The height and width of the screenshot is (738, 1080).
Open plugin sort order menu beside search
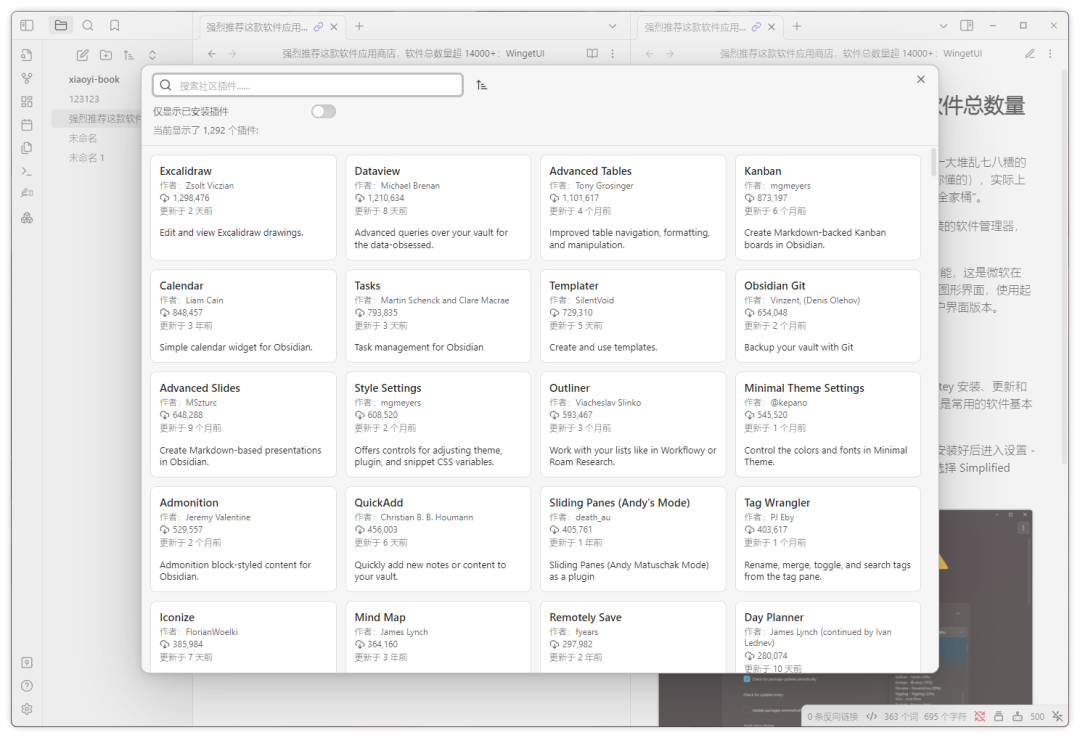tap(482, 85)
